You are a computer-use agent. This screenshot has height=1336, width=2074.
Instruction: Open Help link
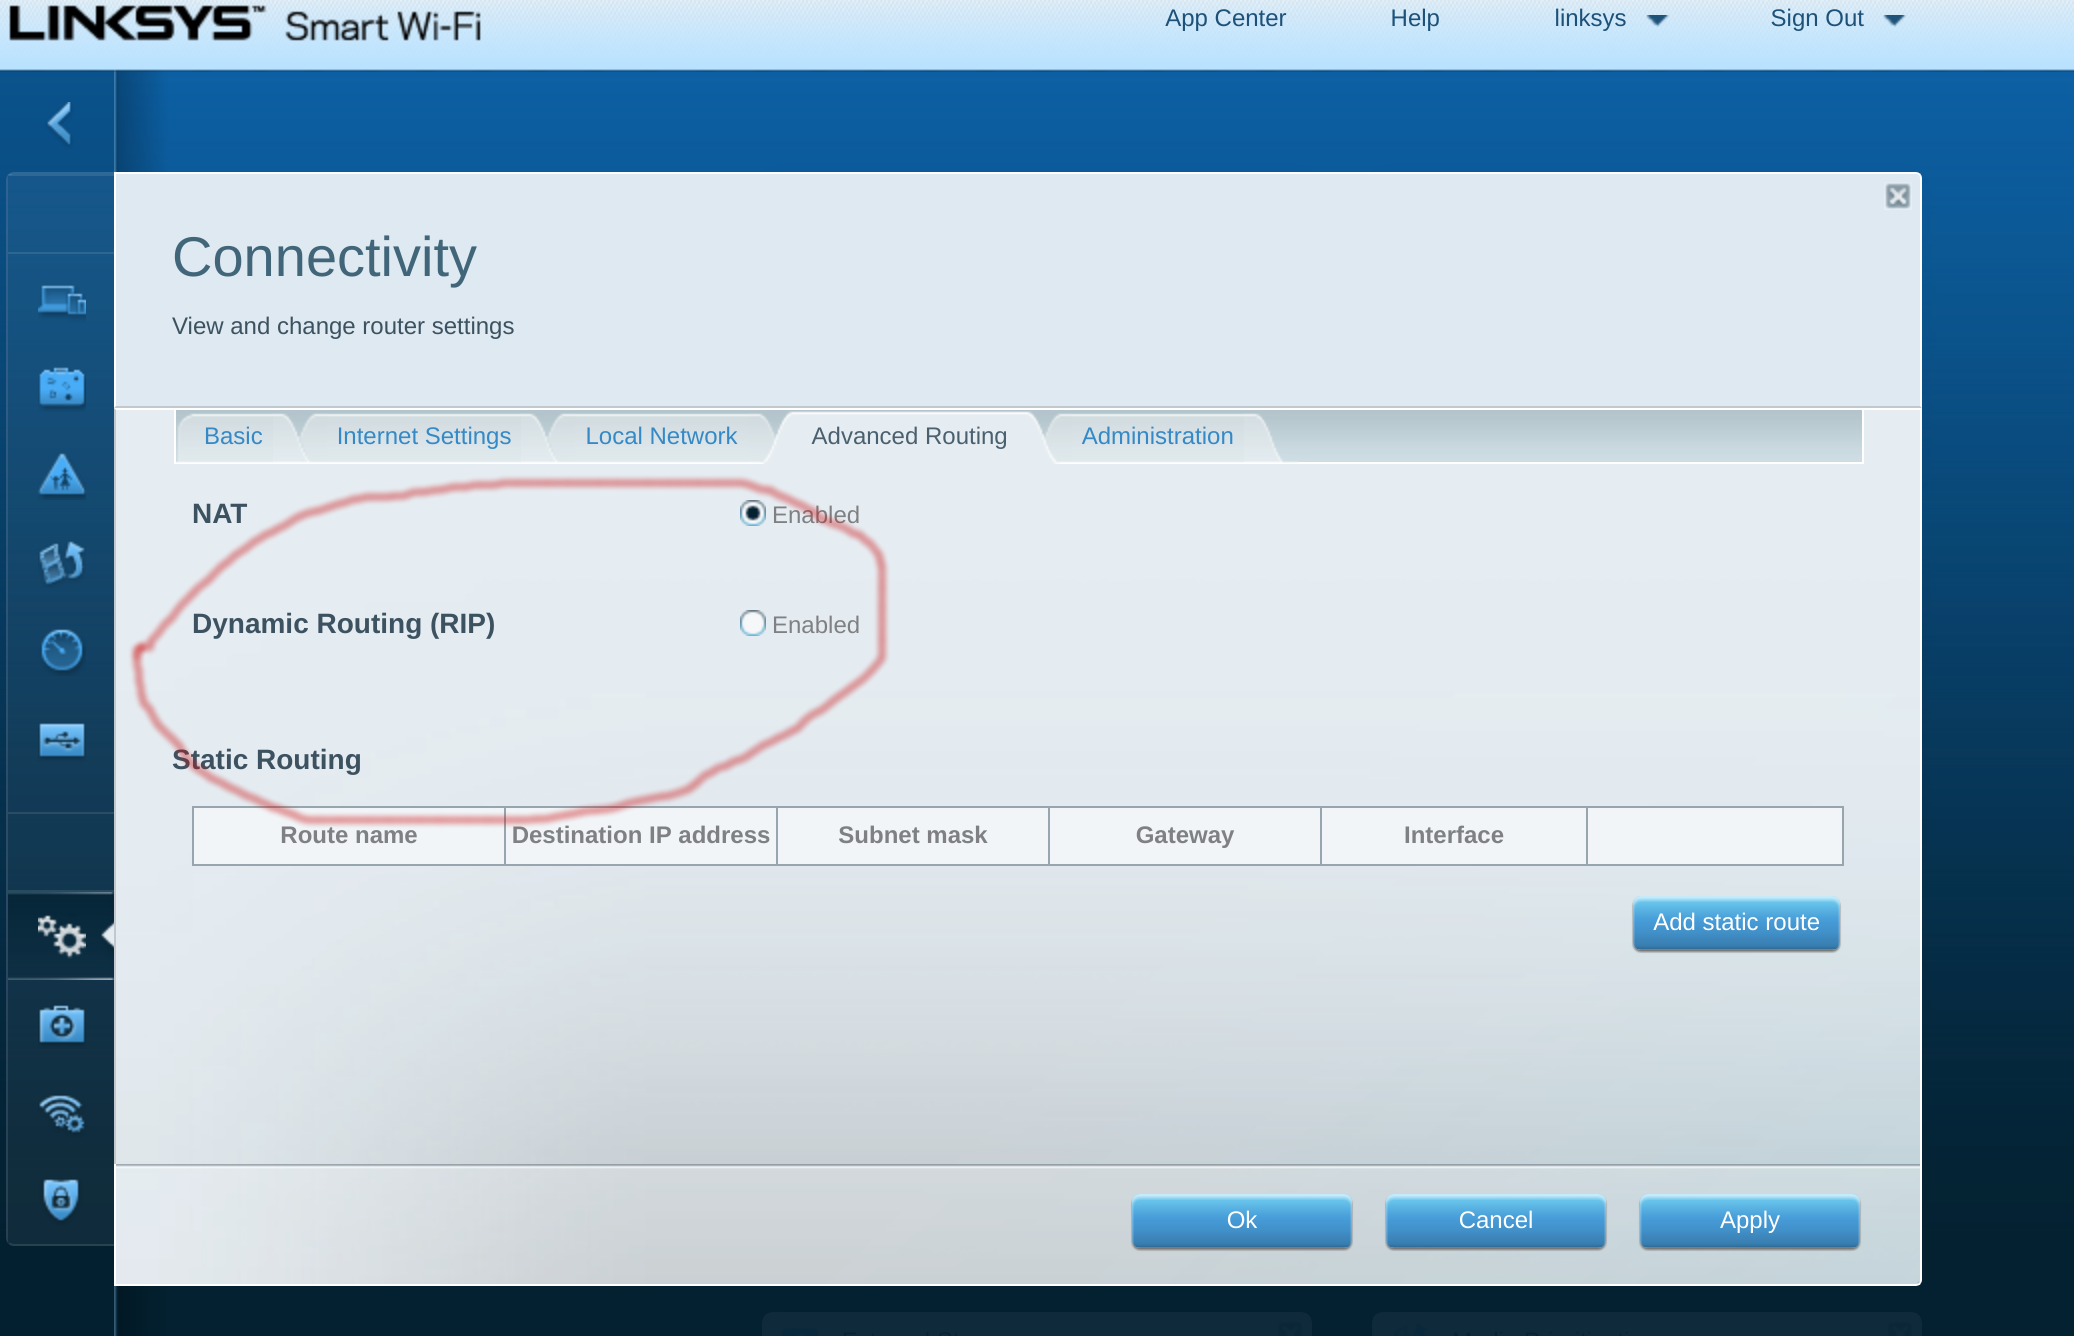pyautogui.click(x=1414, y=18)
